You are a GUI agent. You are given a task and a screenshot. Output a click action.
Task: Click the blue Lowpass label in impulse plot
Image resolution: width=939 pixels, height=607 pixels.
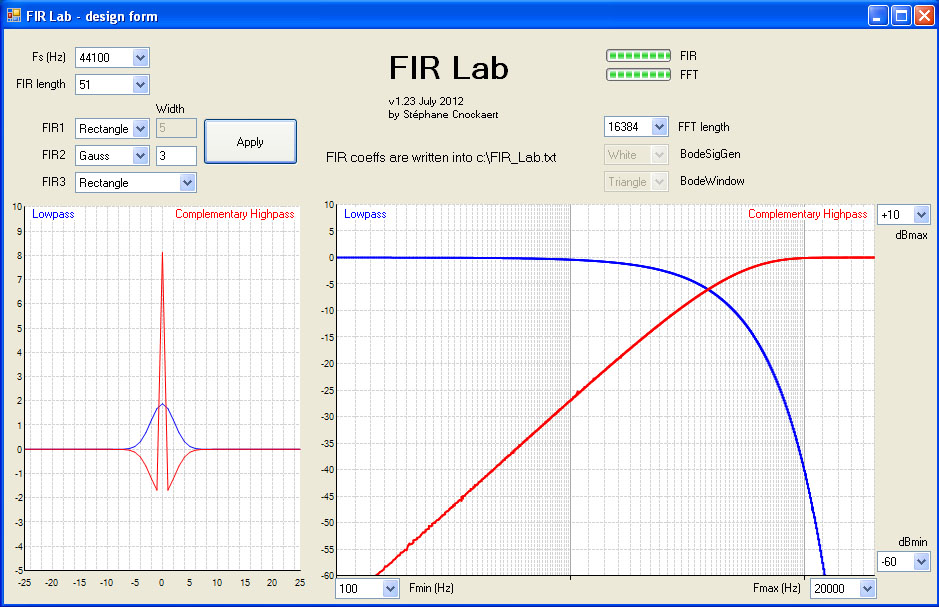click(53, 214)
